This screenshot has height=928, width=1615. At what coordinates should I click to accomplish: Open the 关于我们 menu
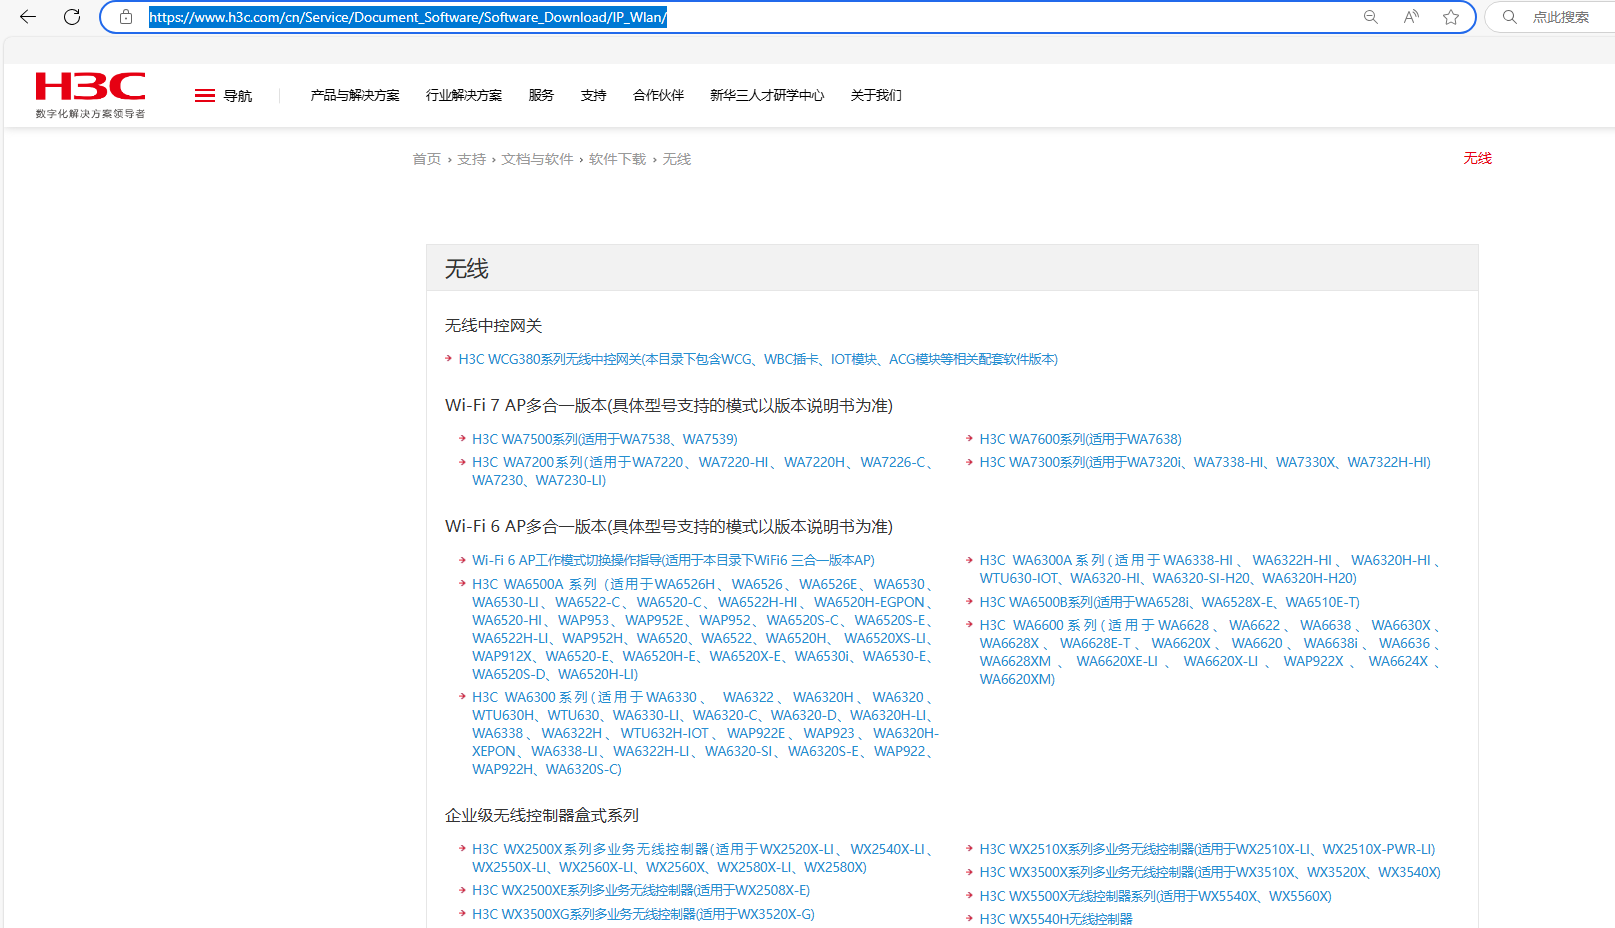[x=876, y=96]
